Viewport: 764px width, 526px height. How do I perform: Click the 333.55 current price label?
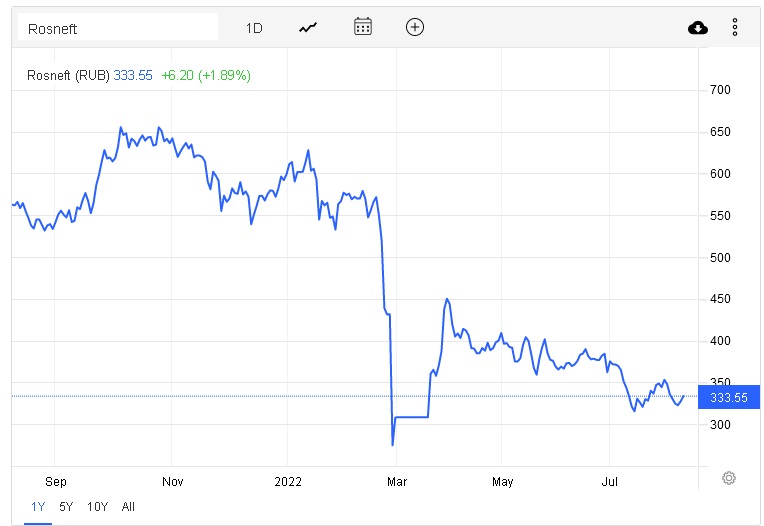[727, 398]
